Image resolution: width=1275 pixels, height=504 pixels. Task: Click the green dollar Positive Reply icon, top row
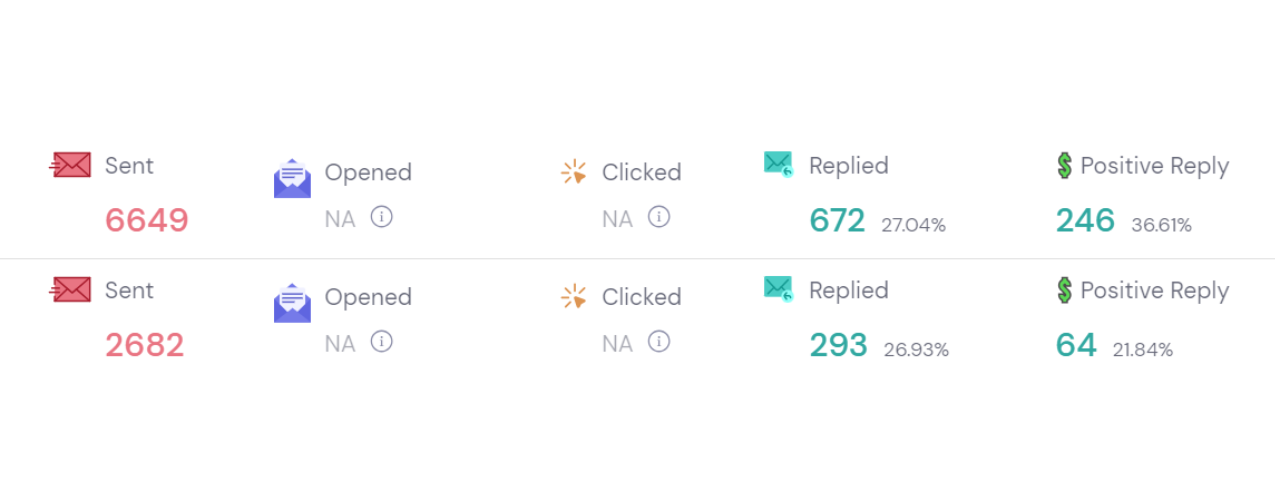1065,166
